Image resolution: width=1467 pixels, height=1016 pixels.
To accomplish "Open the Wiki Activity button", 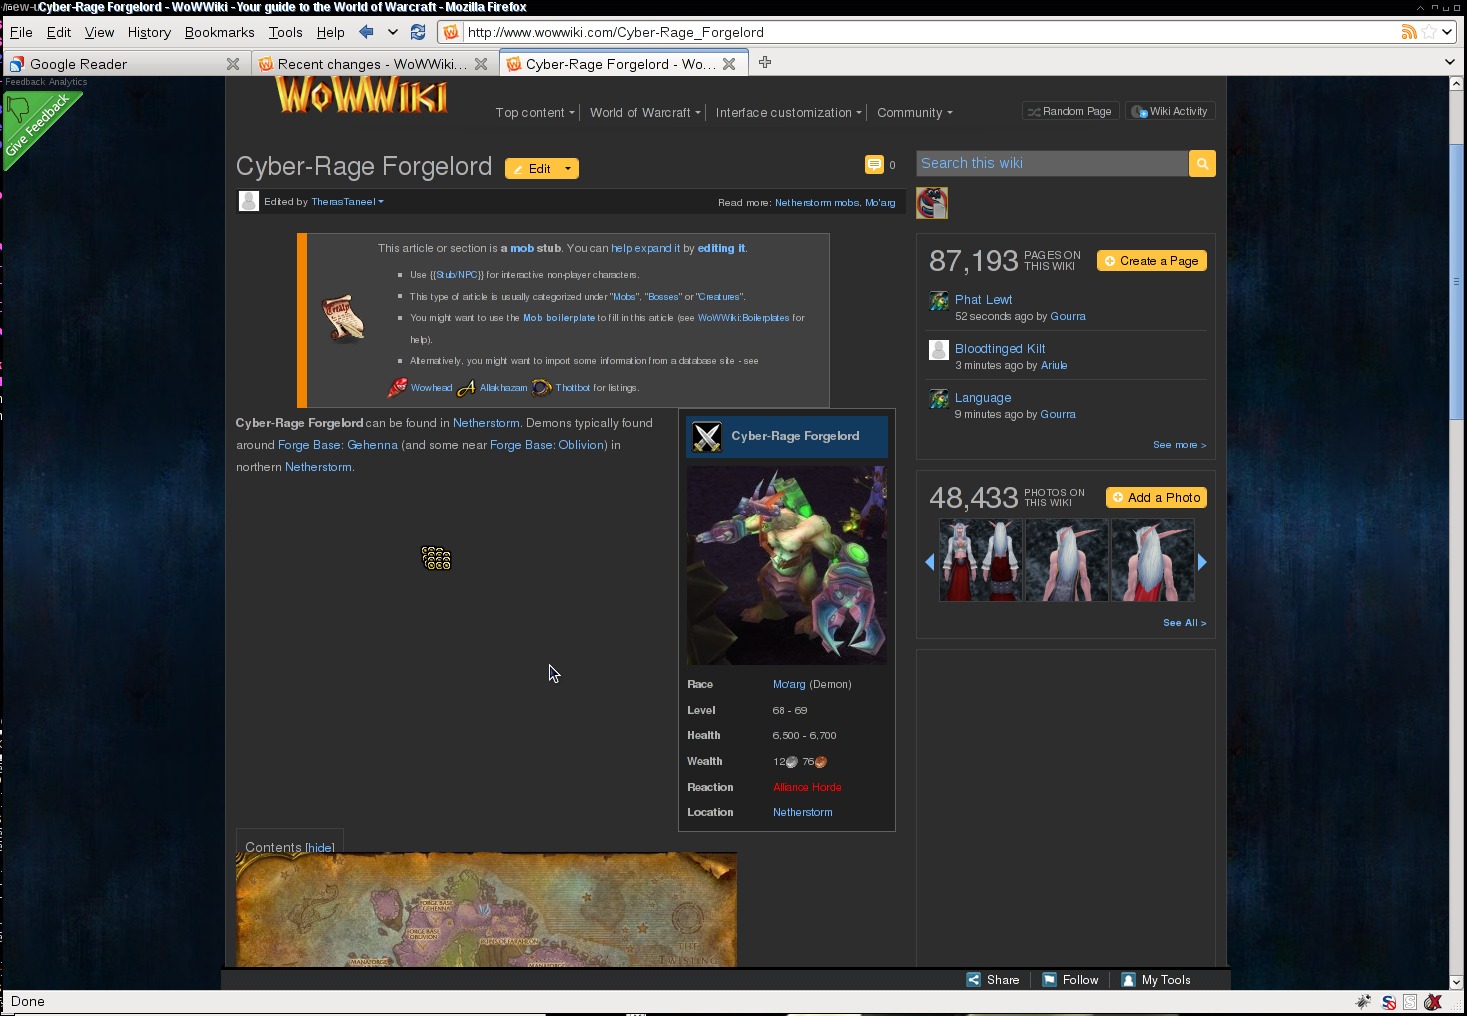I will (1170, 112).
